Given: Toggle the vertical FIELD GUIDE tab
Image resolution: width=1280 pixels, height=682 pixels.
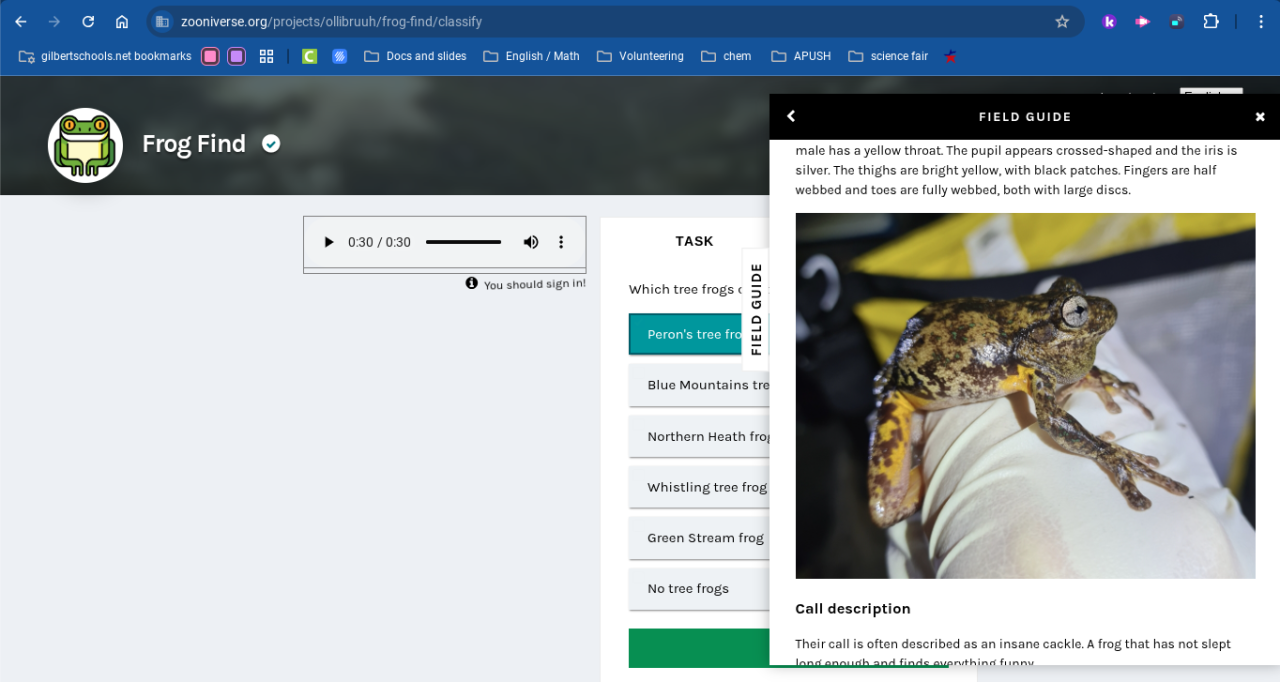Looking at the screenshot, I should (x=756, y=309).
